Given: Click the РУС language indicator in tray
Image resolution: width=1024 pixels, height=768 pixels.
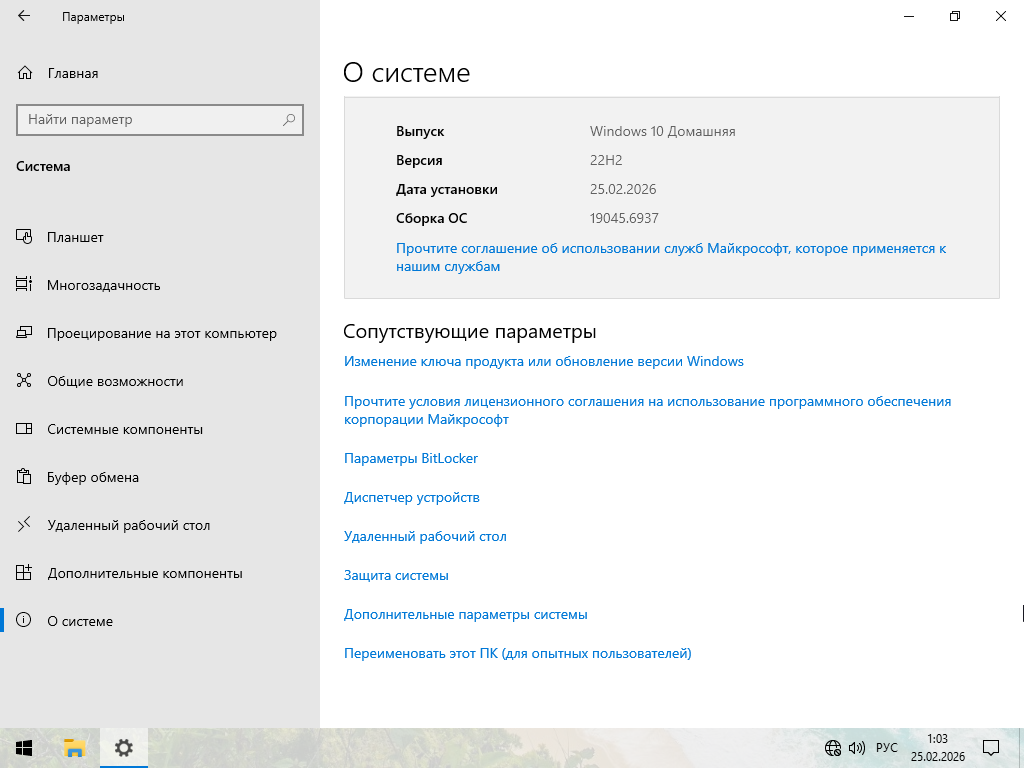Looking at the screenshot, I should click(886, 748).
